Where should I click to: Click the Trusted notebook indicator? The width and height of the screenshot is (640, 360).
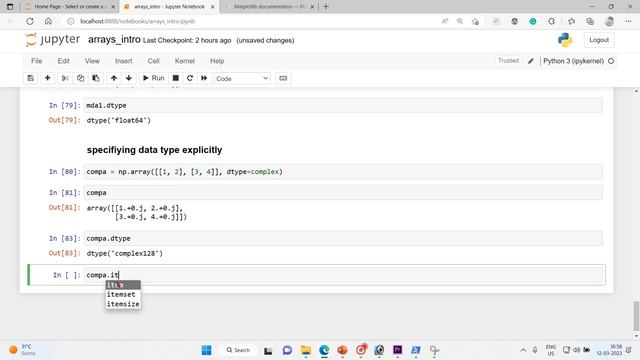(x=508, y=60)
